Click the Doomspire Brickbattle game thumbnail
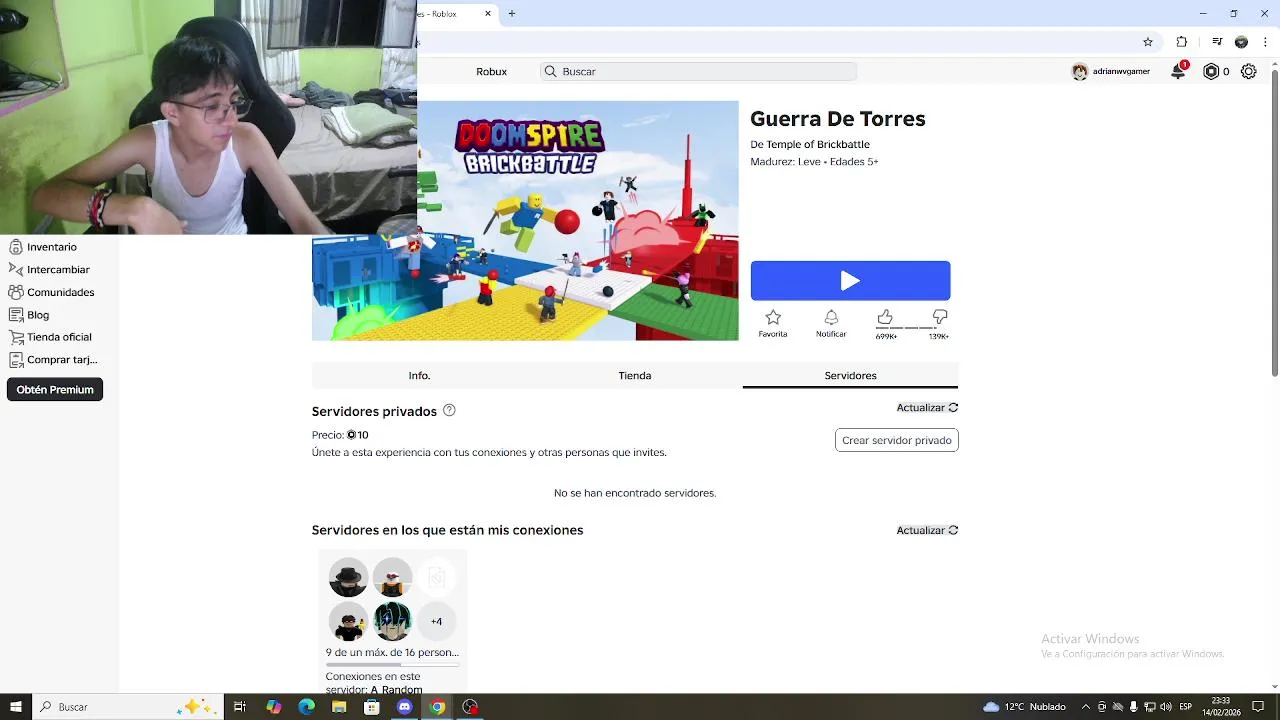The width and height of the screenshot is (1280, 720). 525,221
